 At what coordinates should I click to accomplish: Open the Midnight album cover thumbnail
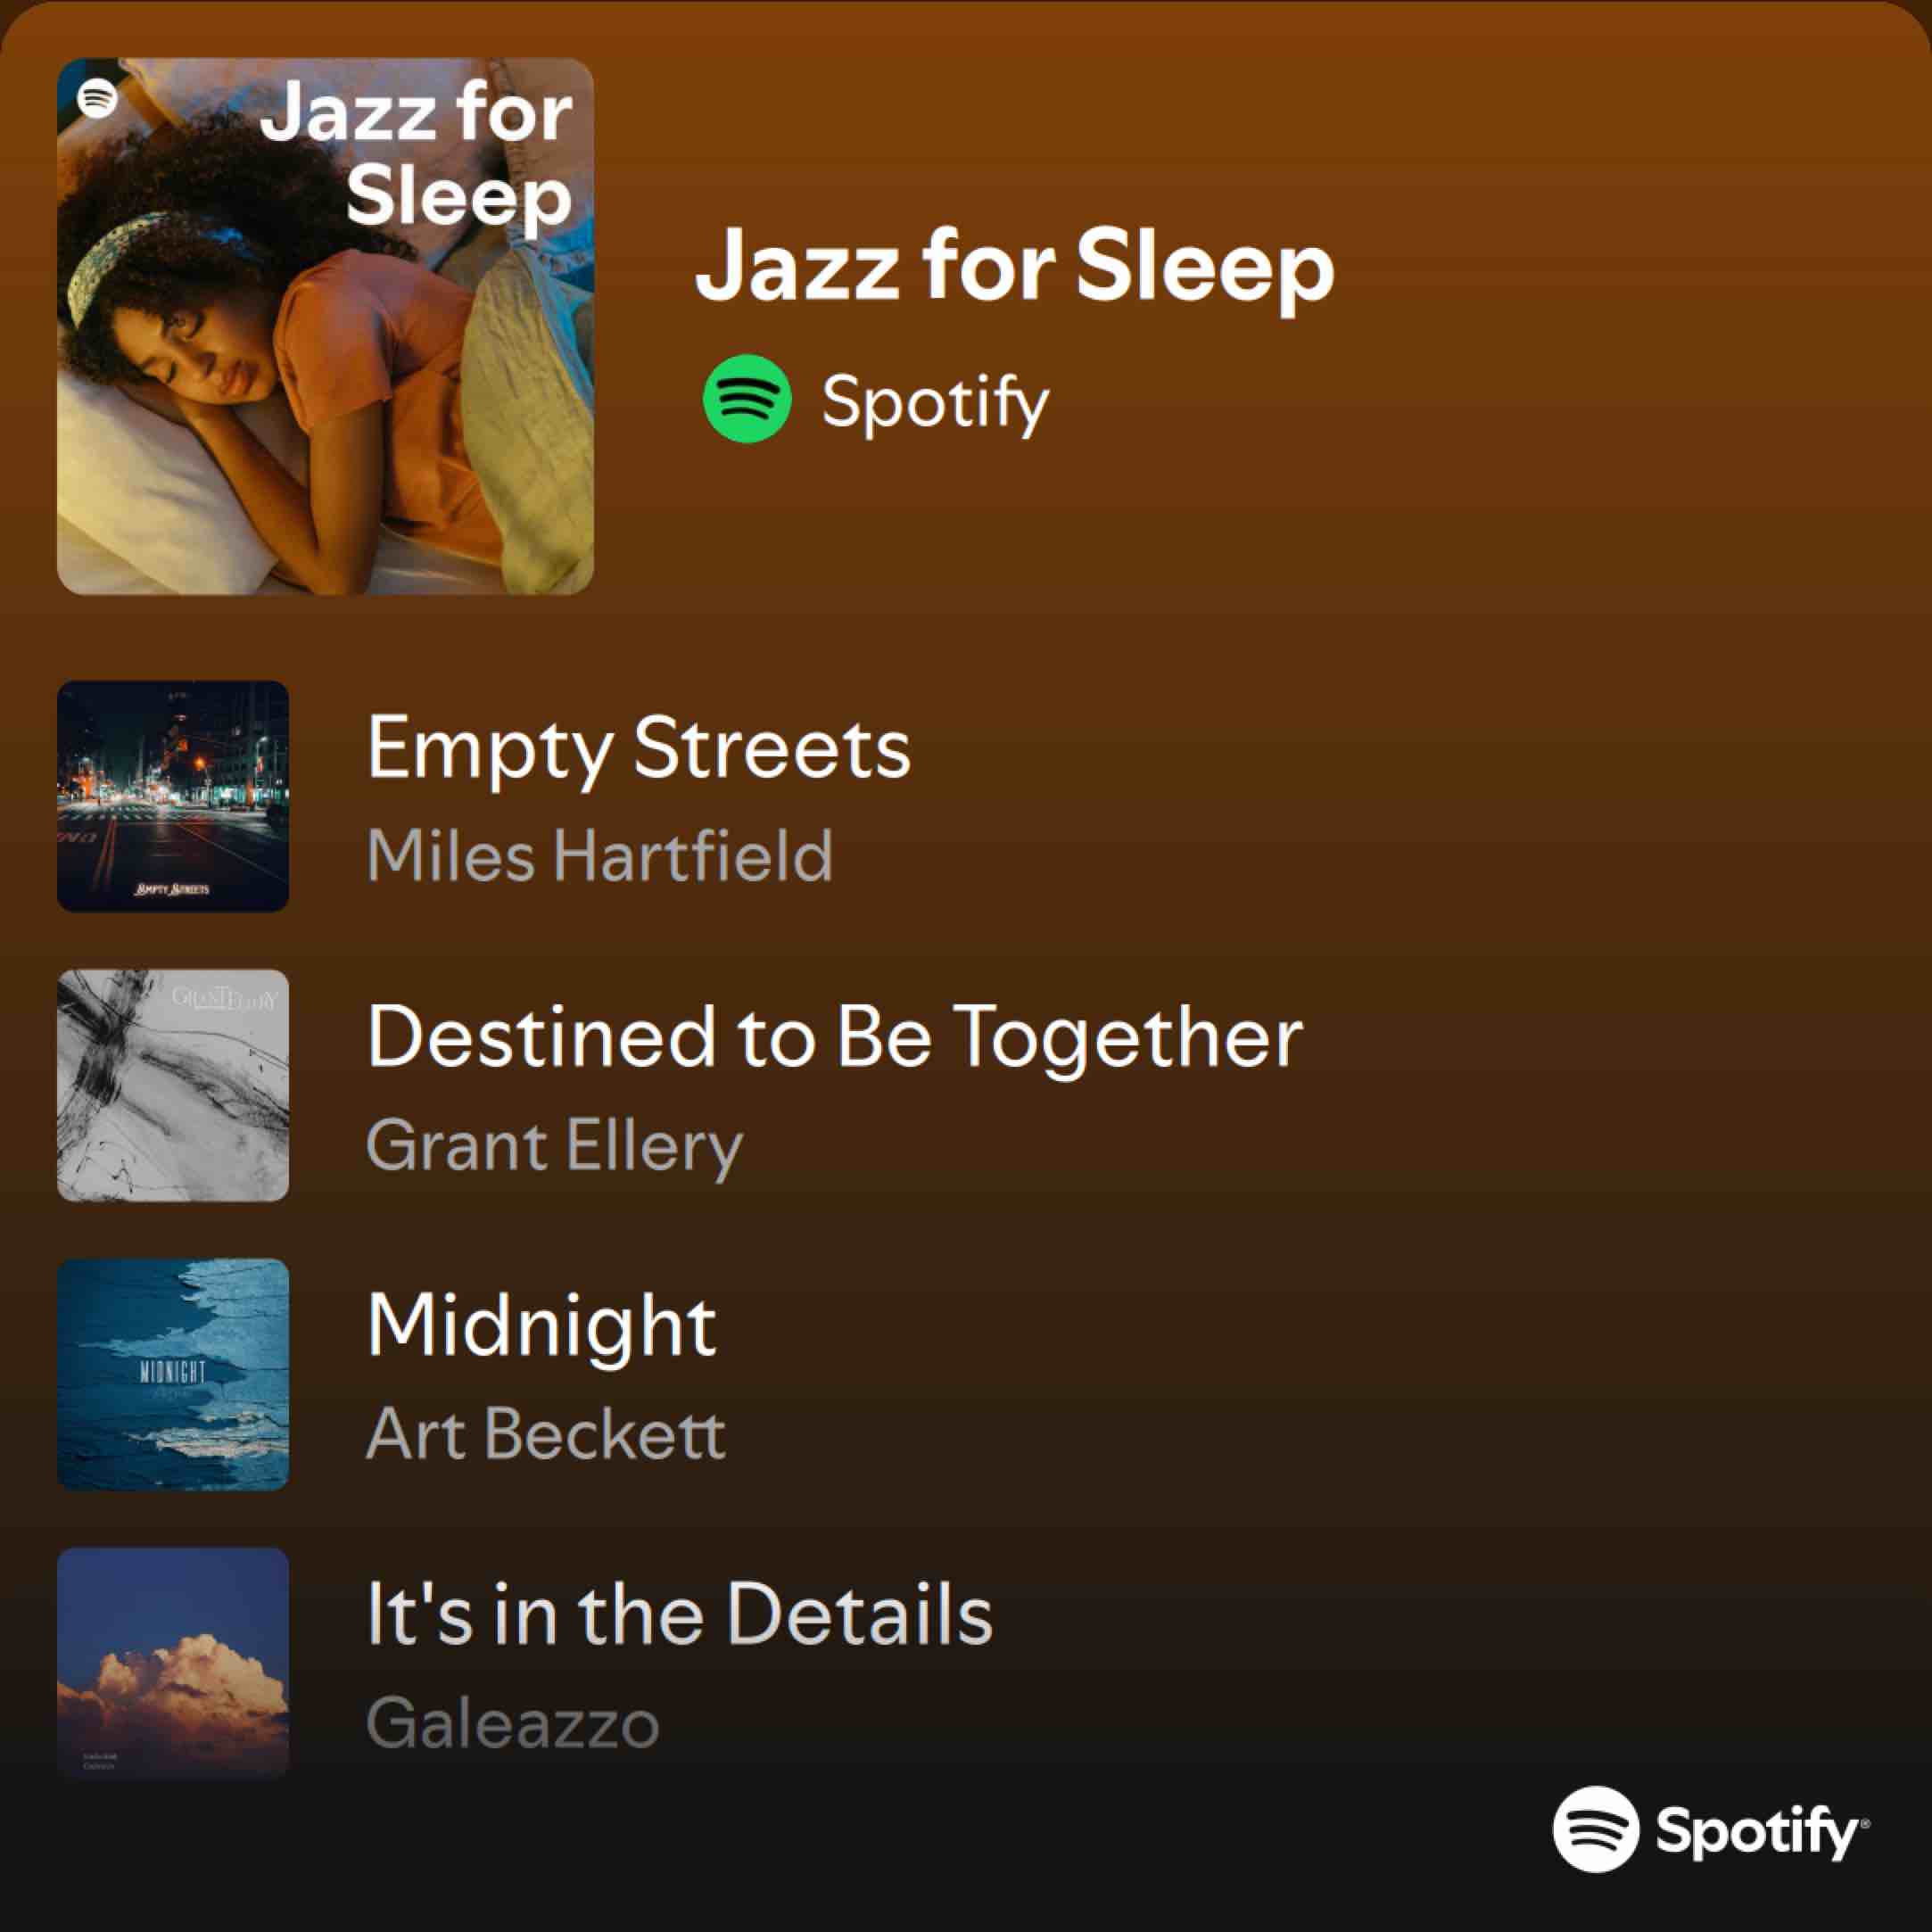pyautogui.click(x=173, y=1374)
